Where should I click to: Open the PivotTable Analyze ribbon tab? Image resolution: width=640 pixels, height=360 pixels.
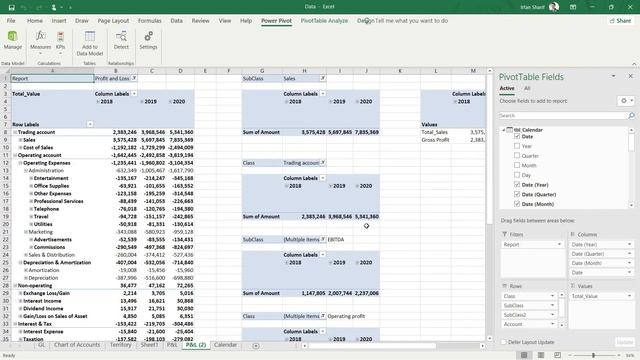[324, 20]
